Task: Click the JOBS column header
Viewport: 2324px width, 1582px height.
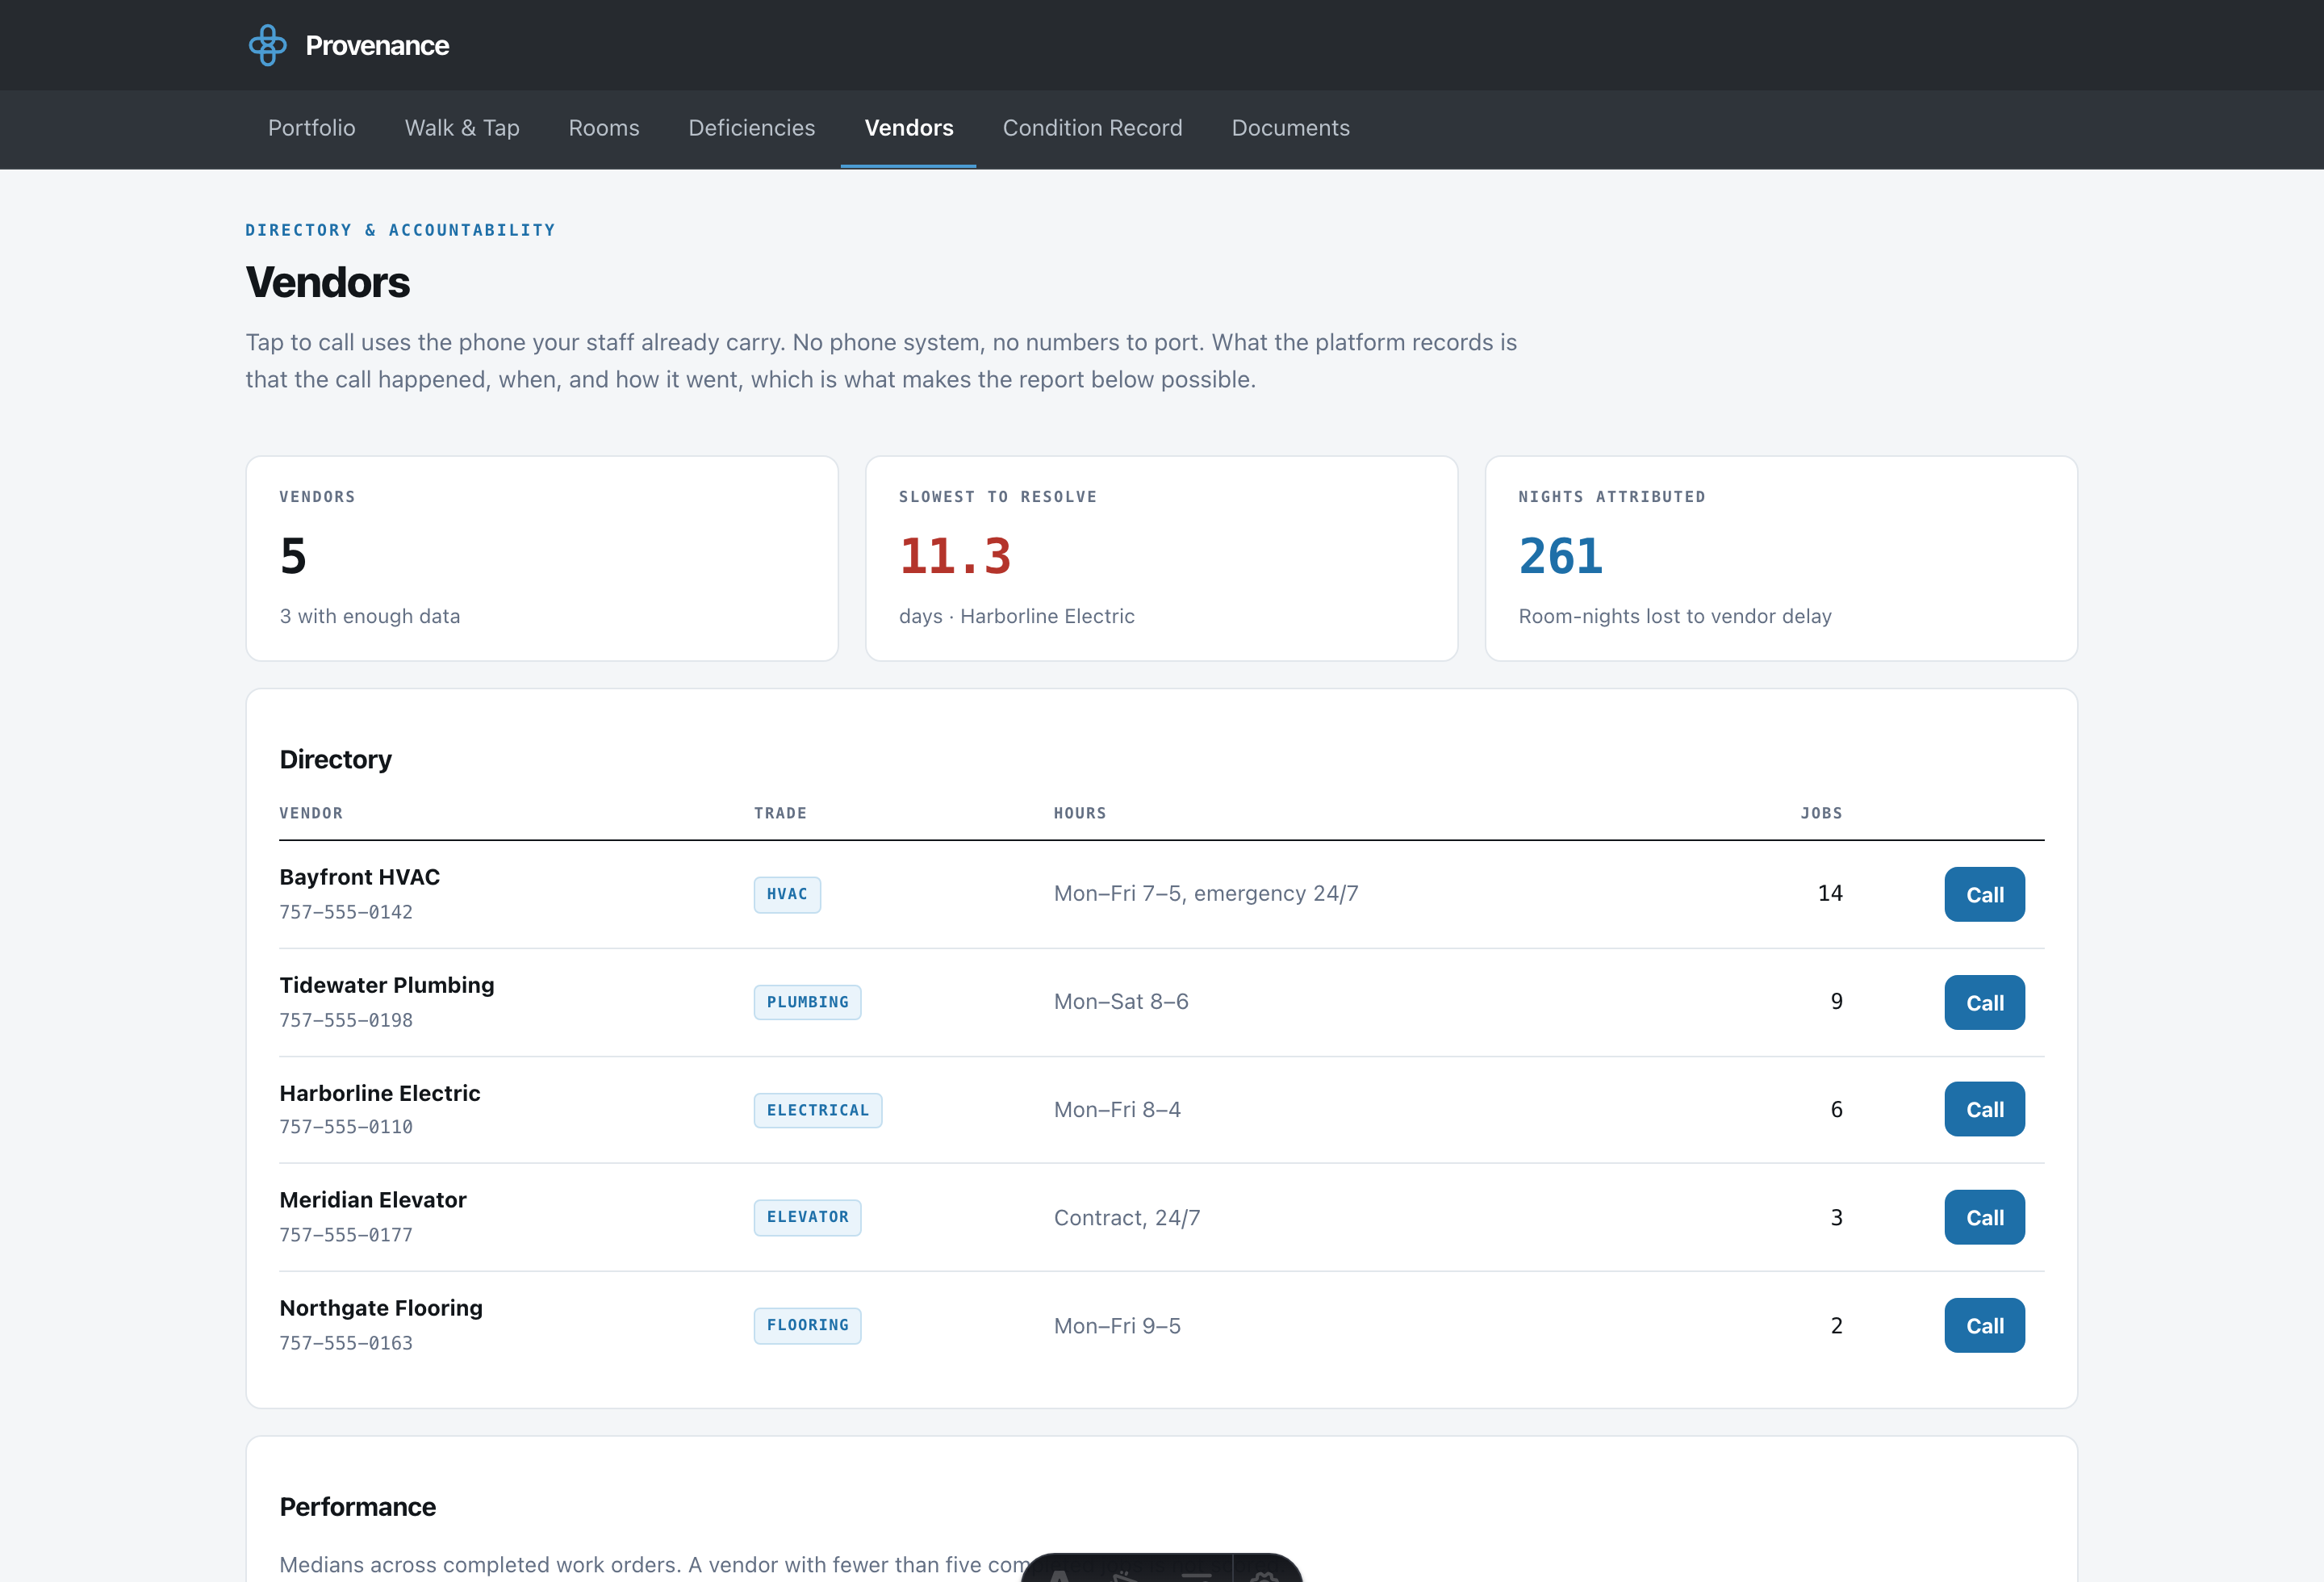Action: (x=1821, y=813)
